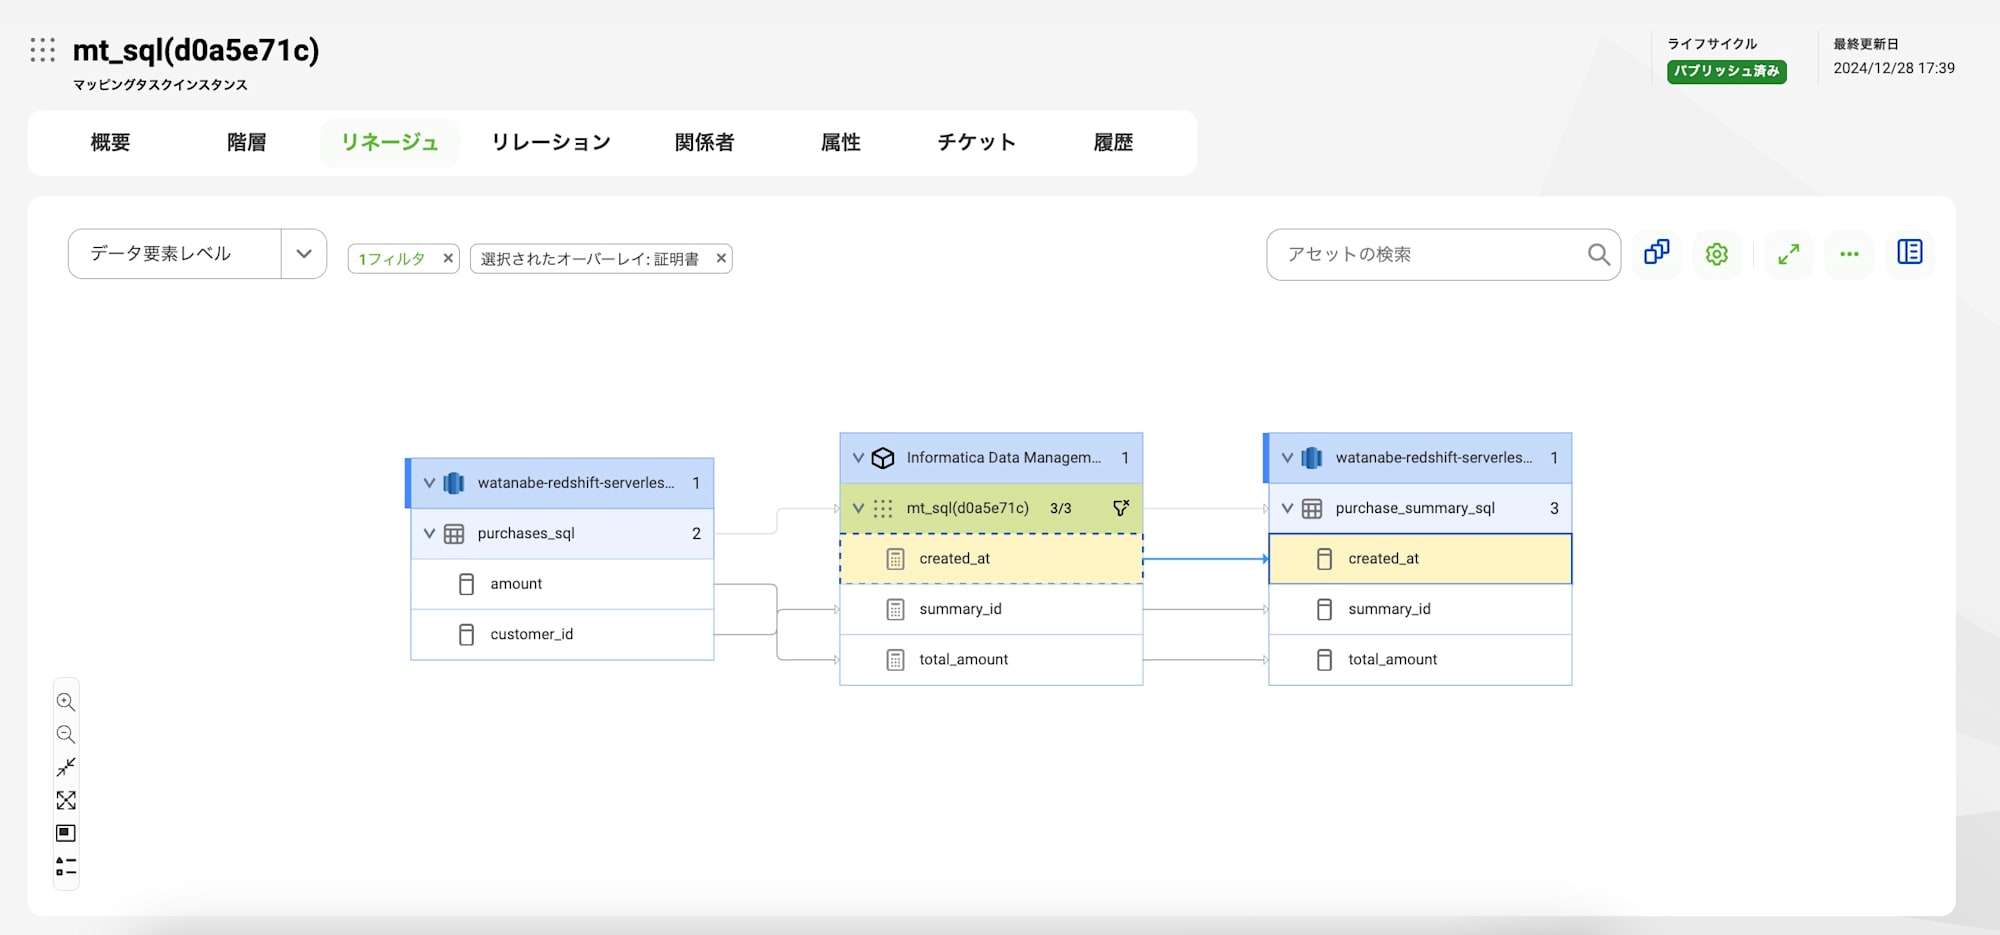This screenshot has height=935, width=2000.
Task: Select total_amount in the mt_sql mapping
Action: tap(991, 659)
